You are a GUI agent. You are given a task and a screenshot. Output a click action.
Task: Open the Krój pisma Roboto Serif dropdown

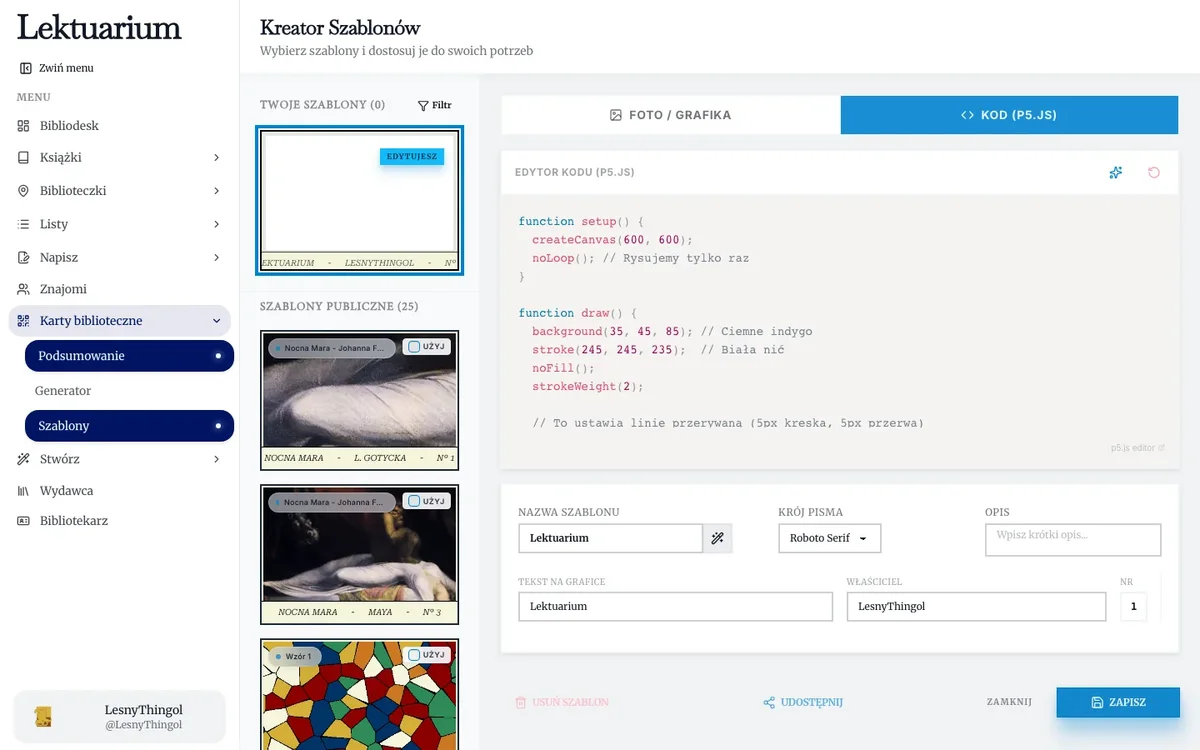point(829,538)
